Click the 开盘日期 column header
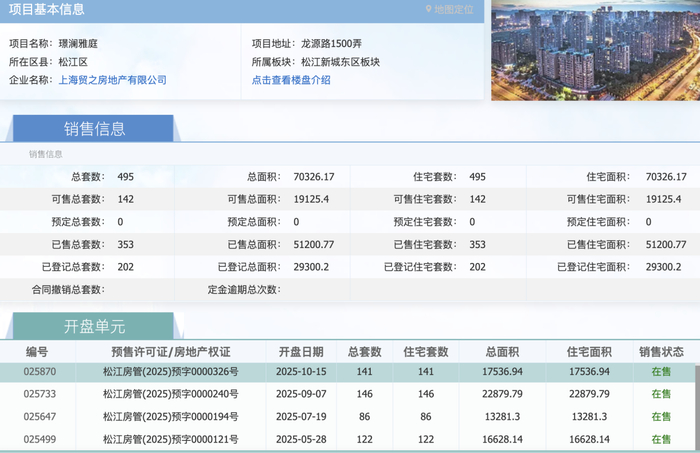This screenshot has width=700, height=453. tap(300, 352)
